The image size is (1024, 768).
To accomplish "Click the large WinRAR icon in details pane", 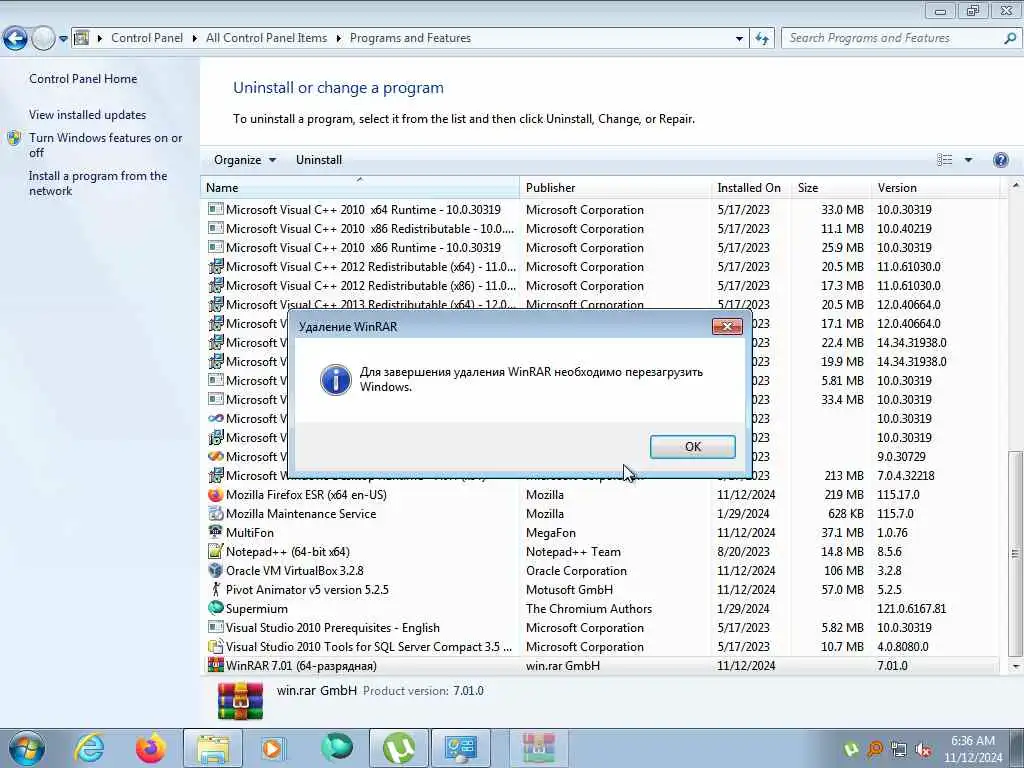I will coord(240,701).
